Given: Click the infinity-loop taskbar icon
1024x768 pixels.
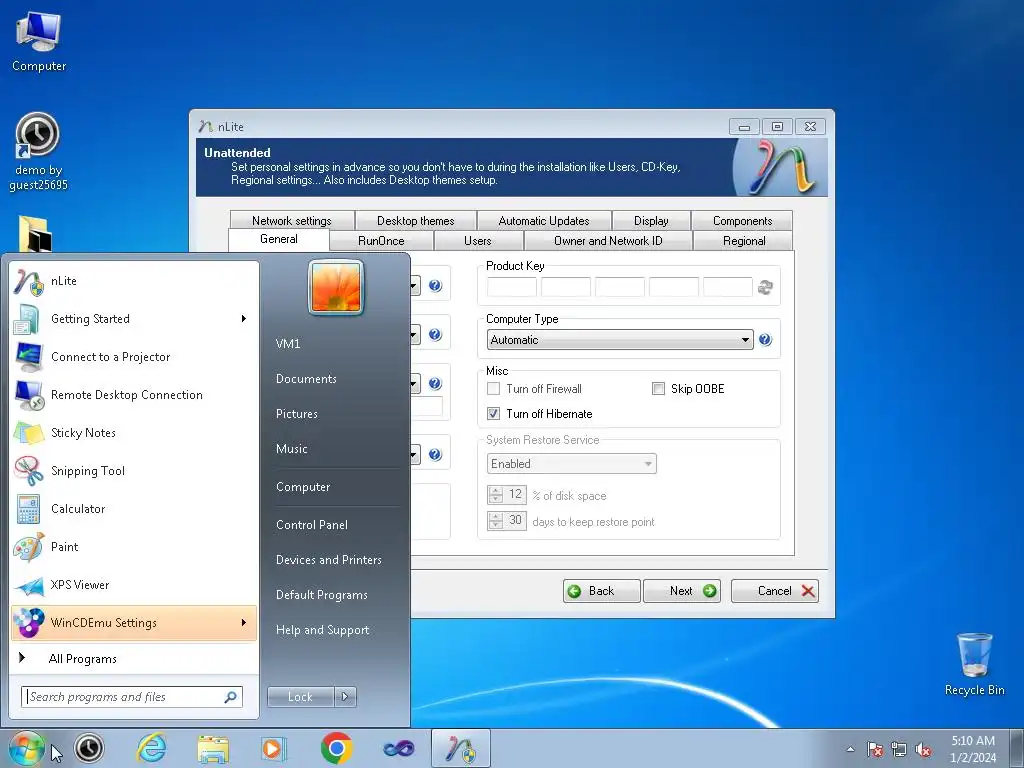Looking at the screenshot, I should click(398, 748).
